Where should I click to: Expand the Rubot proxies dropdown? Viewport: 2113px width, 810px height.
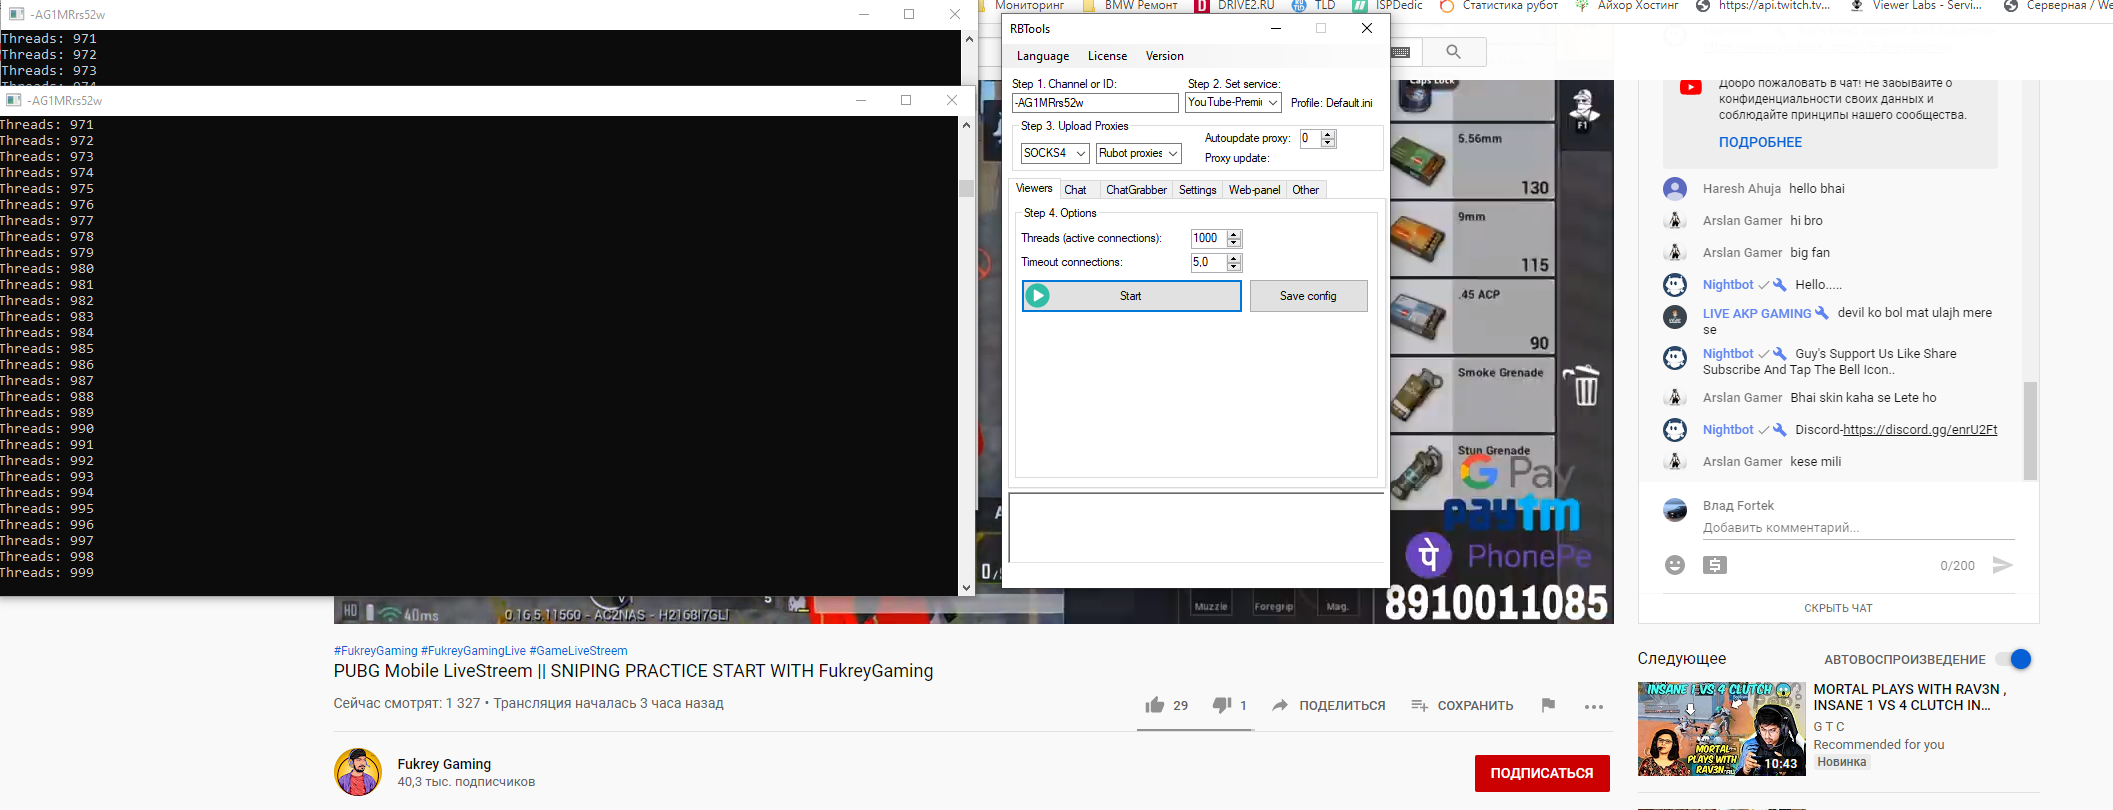1138,153
